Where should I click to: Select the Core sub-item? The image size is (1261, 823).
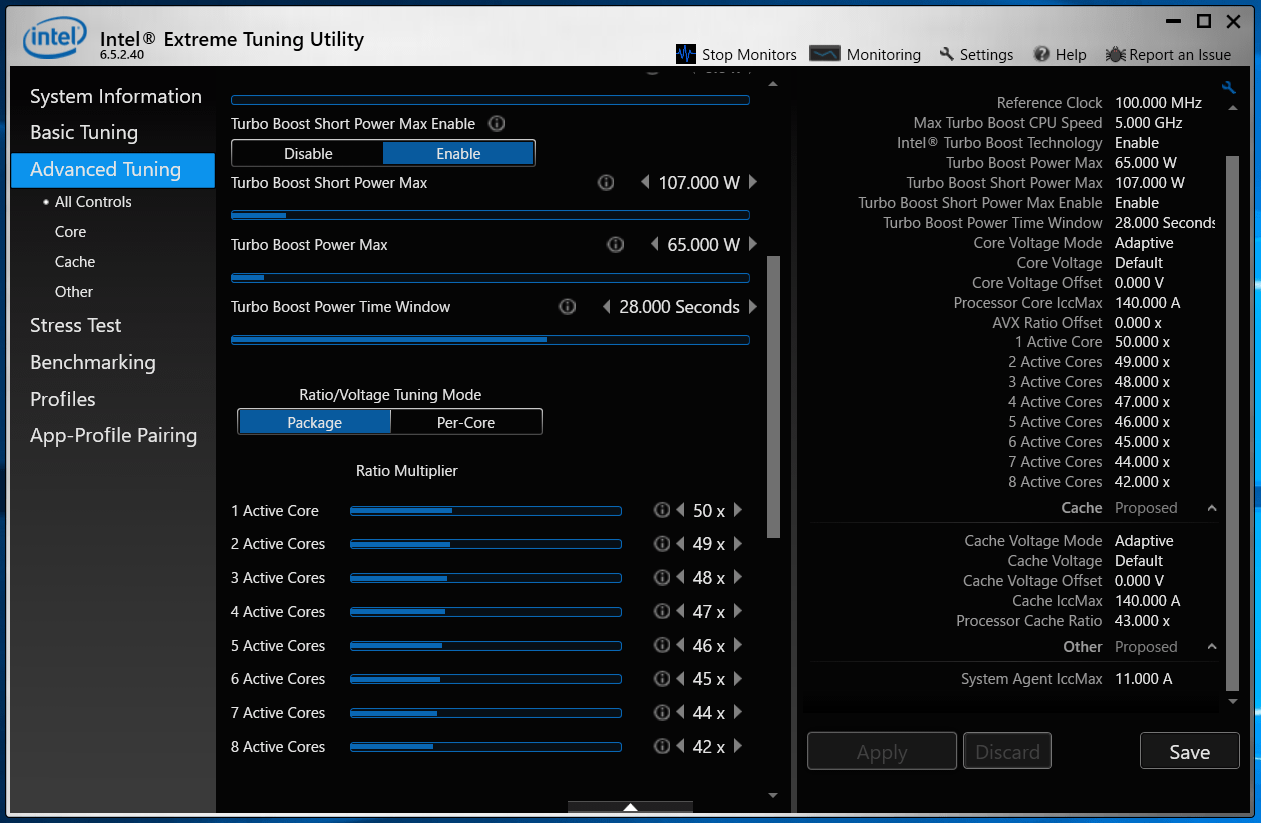tap(71, 232)
